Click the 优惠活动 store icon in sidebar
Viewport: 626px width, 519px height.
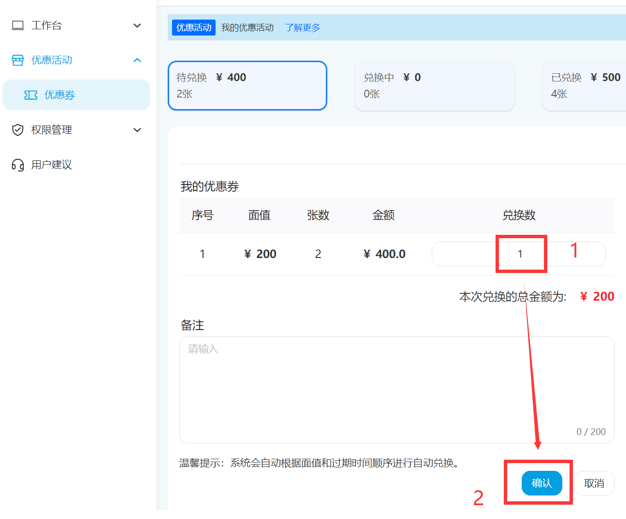tap(18, 61)
